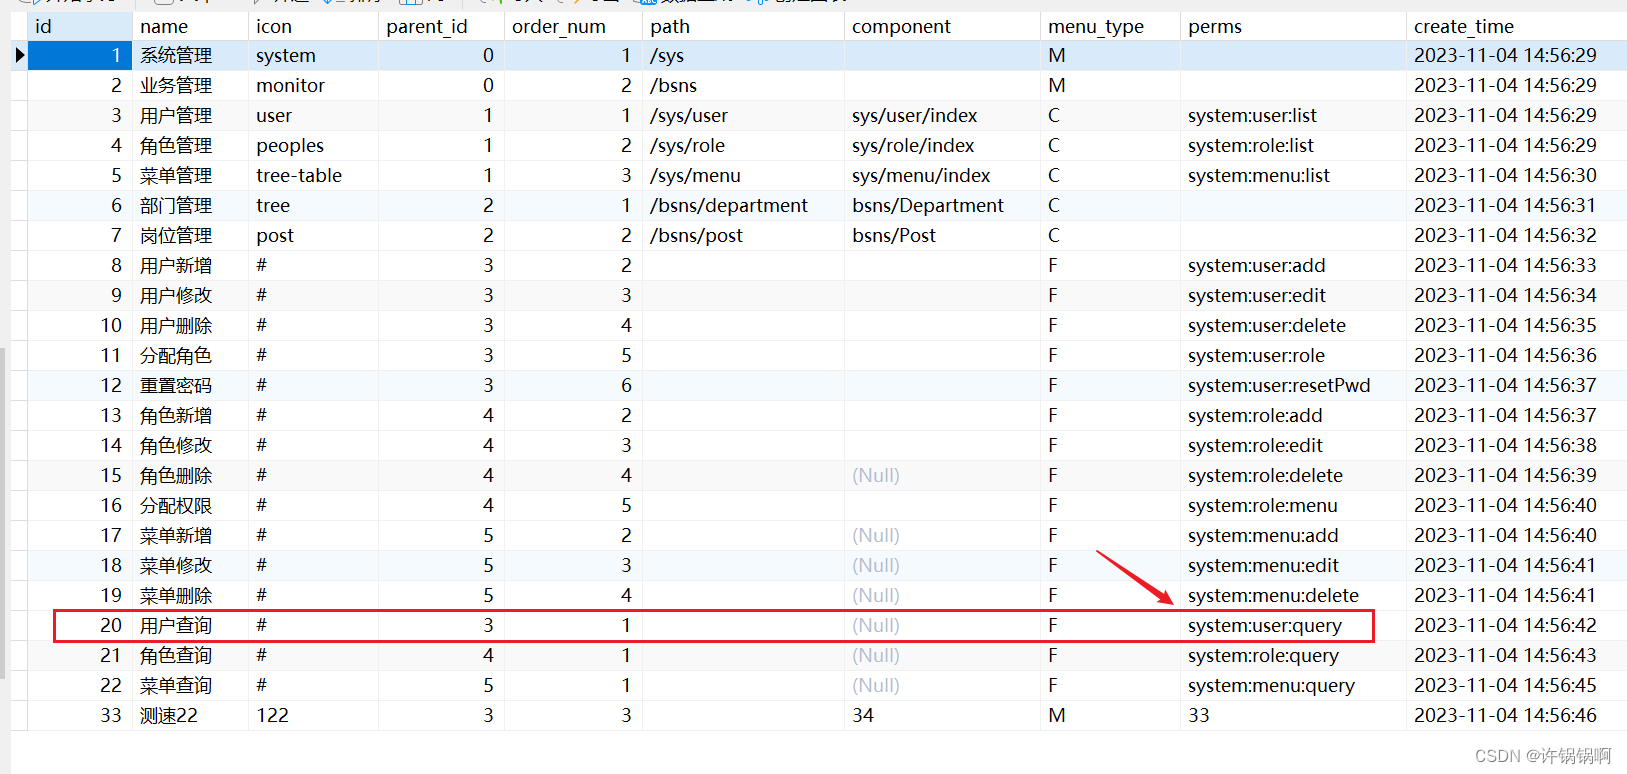
Task: Click the 部门管理 name cell
Action: point(190,206)
